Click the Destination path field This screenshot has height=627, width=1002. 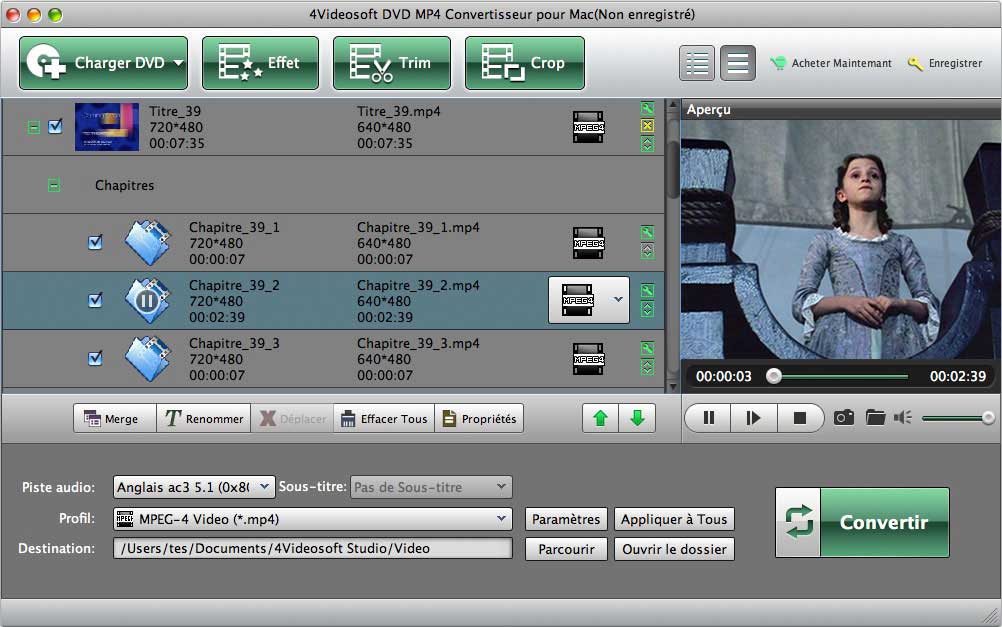[x=312, y=549]
